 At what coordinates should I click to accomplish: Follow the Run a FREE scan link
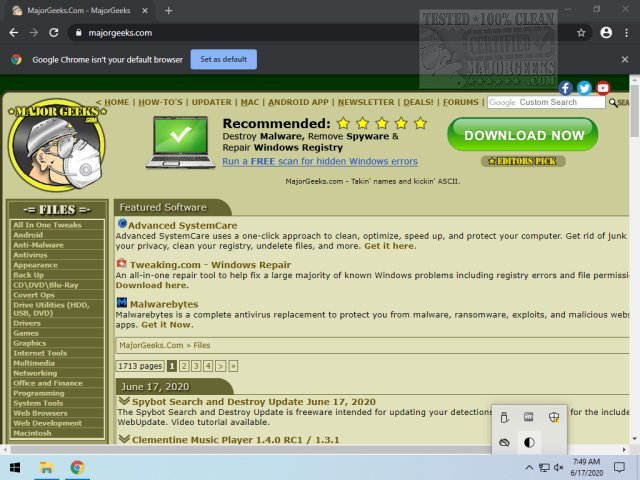320,161
